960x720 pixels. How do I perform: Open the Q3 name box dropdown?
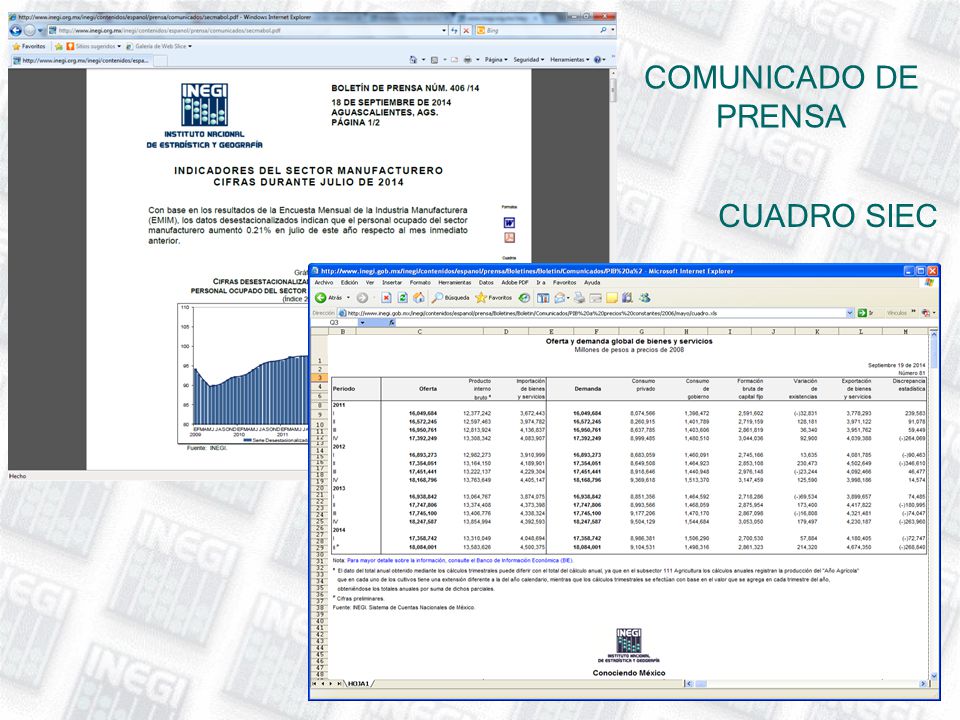point(362,323)
